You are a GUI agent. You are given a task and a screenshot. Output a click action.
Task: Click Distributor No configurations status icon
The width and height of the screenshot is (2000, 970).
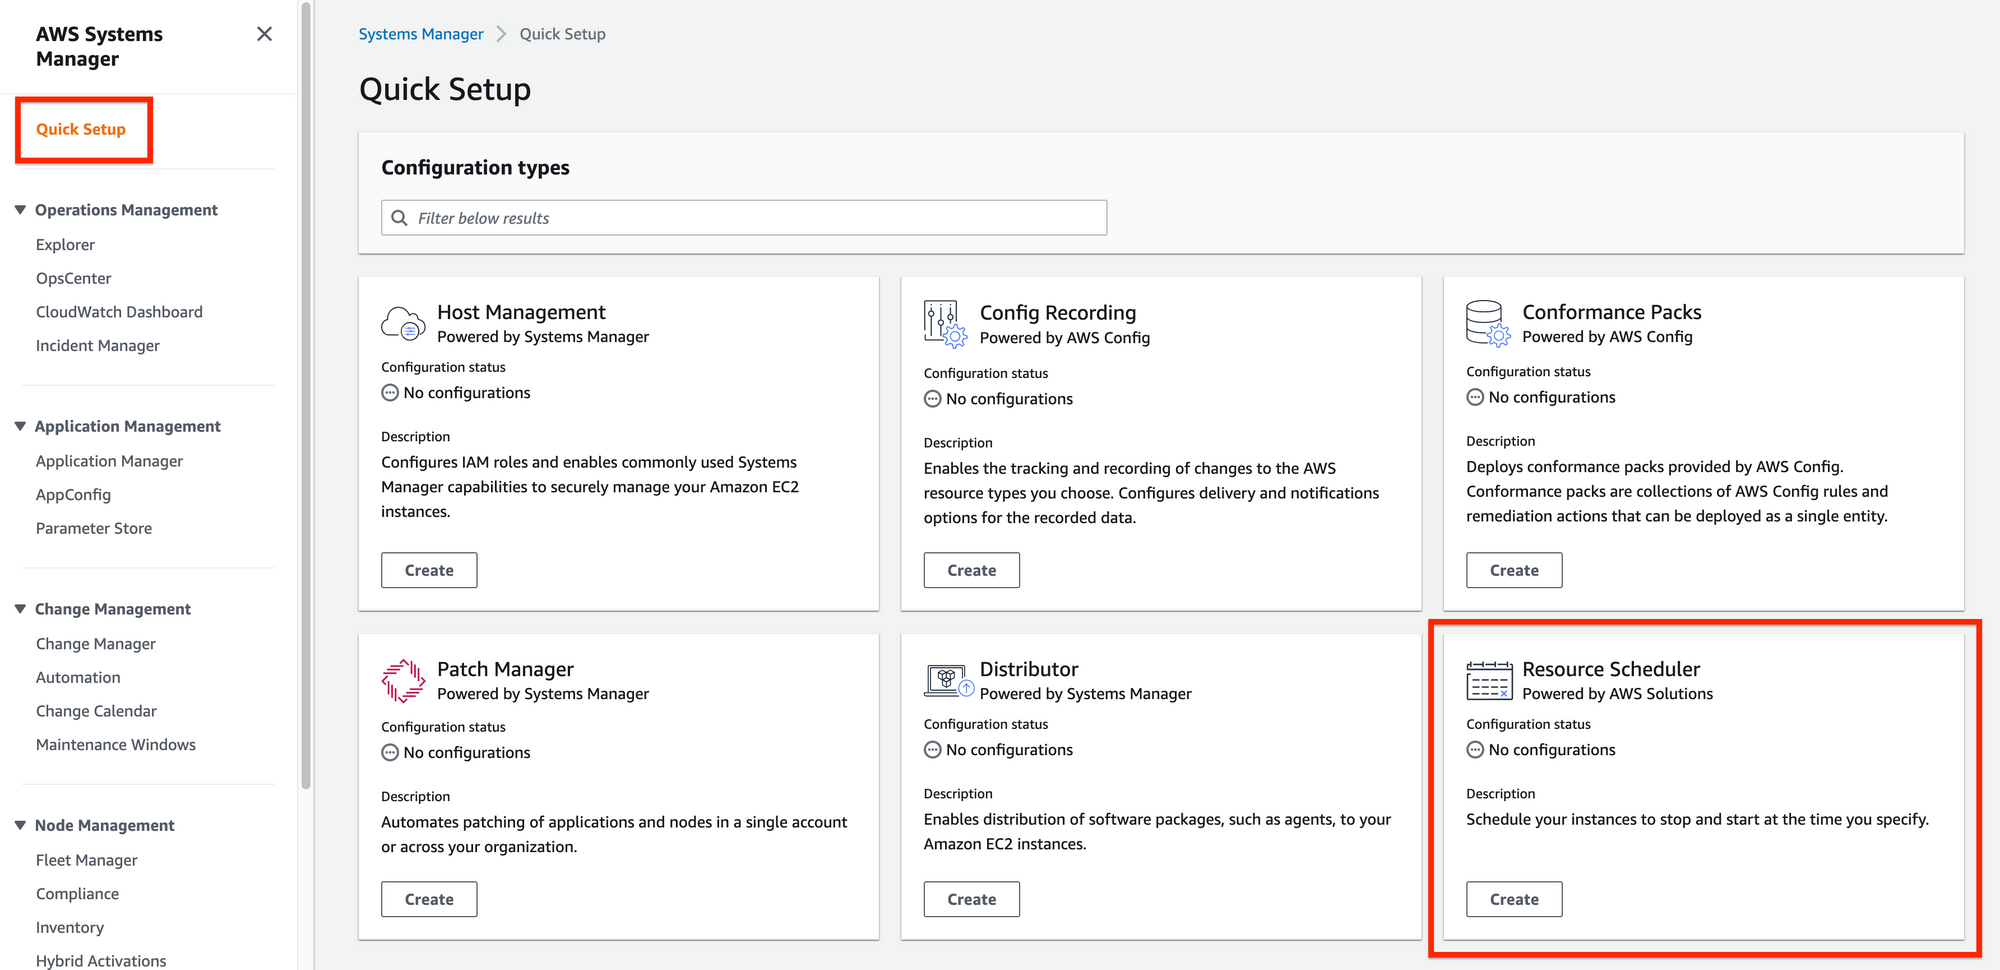[x=932, y=750]
